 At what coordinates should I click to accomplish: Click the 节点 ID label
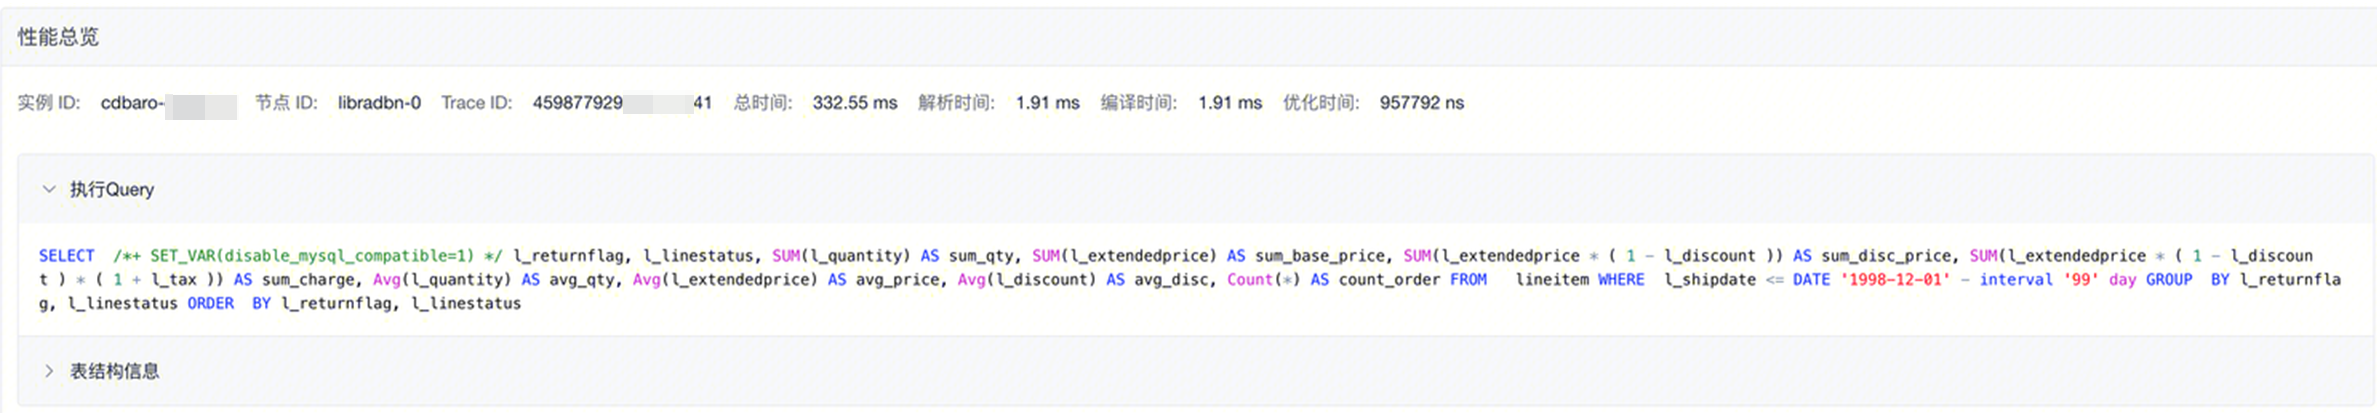tap(286, 103)
